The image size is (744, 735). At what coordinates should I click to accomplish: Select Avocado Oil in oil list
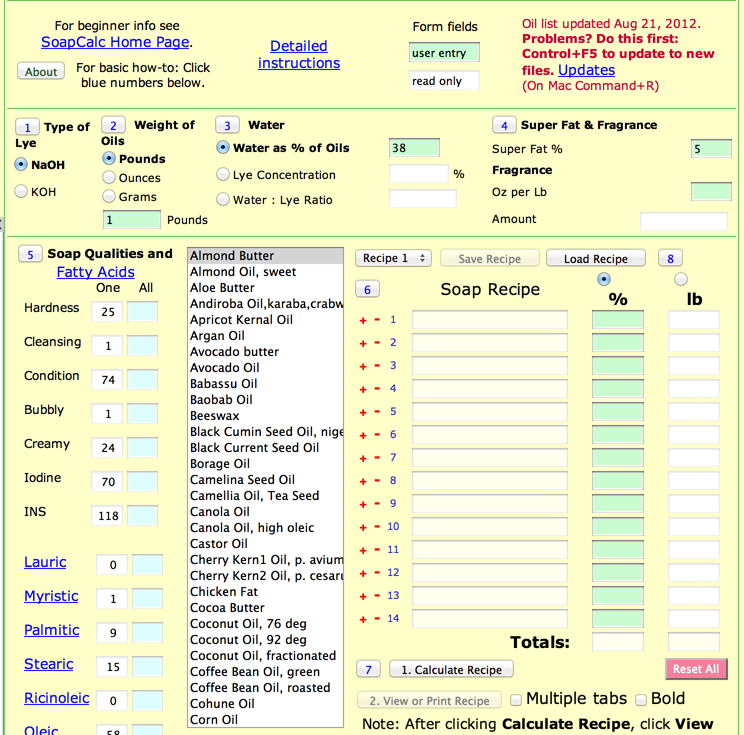click(x=265, y=368)
